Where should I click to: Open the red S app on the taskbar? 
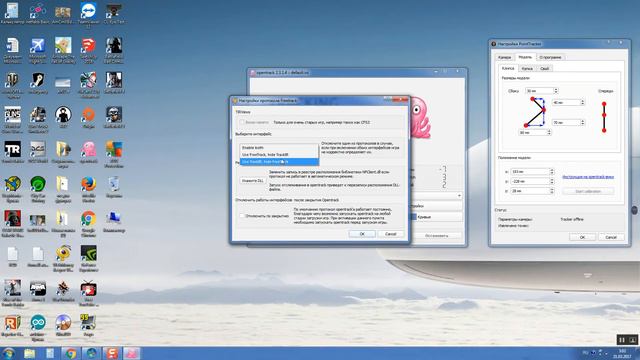coord(111,353)
